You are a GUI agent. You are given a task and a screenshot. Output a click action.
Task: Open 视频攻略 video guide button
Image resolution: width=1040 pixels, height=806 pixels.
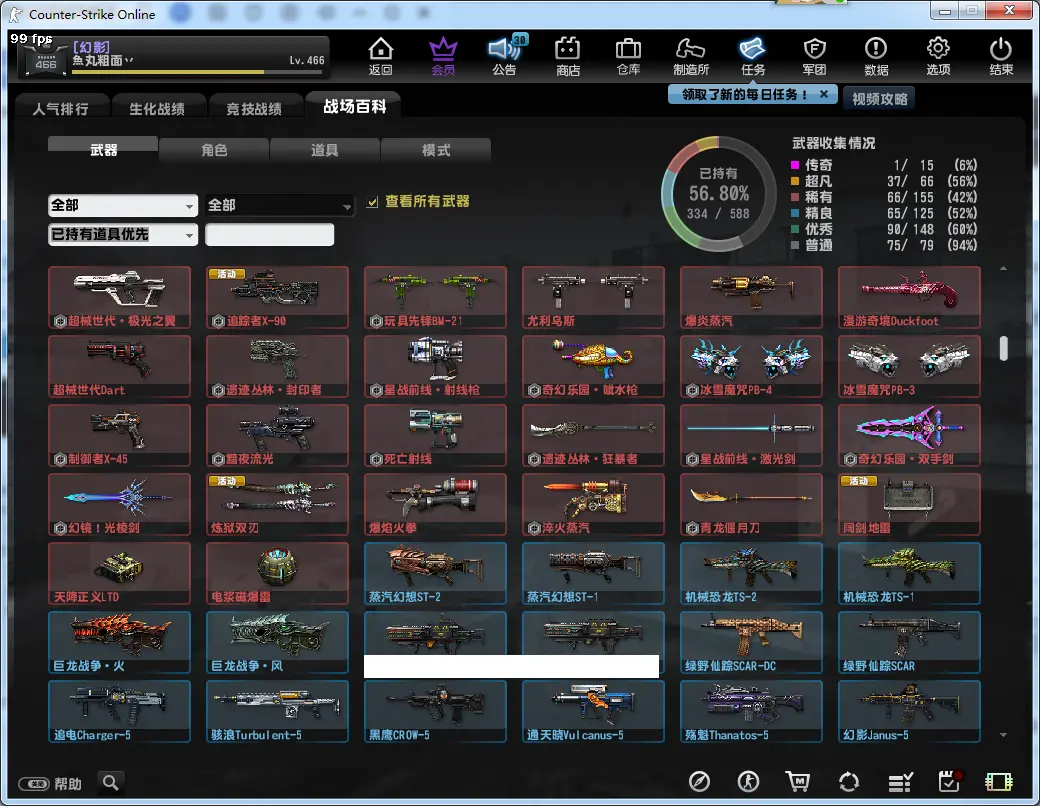coord(879,99)
